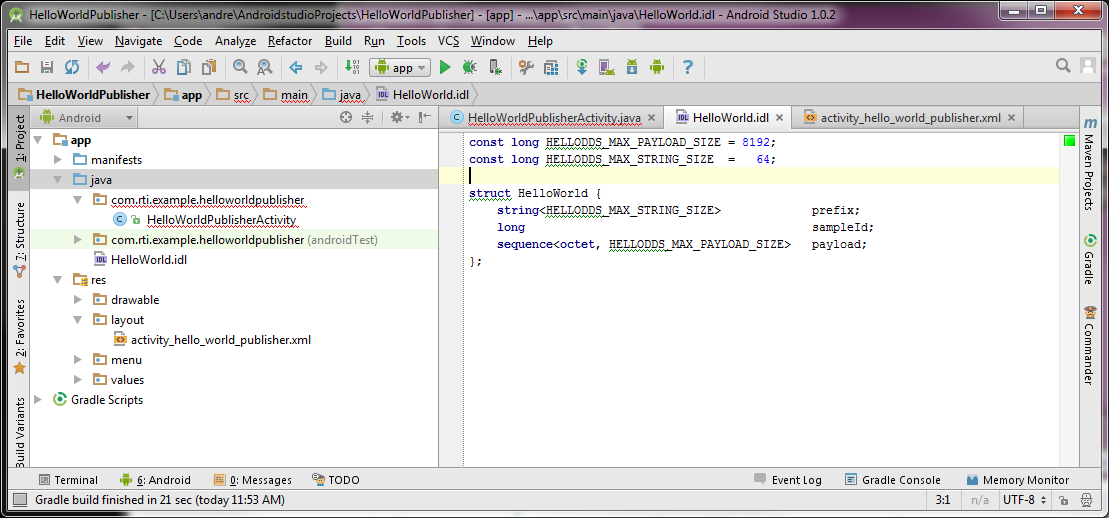Collapse the java folder node

pos(58,180)
